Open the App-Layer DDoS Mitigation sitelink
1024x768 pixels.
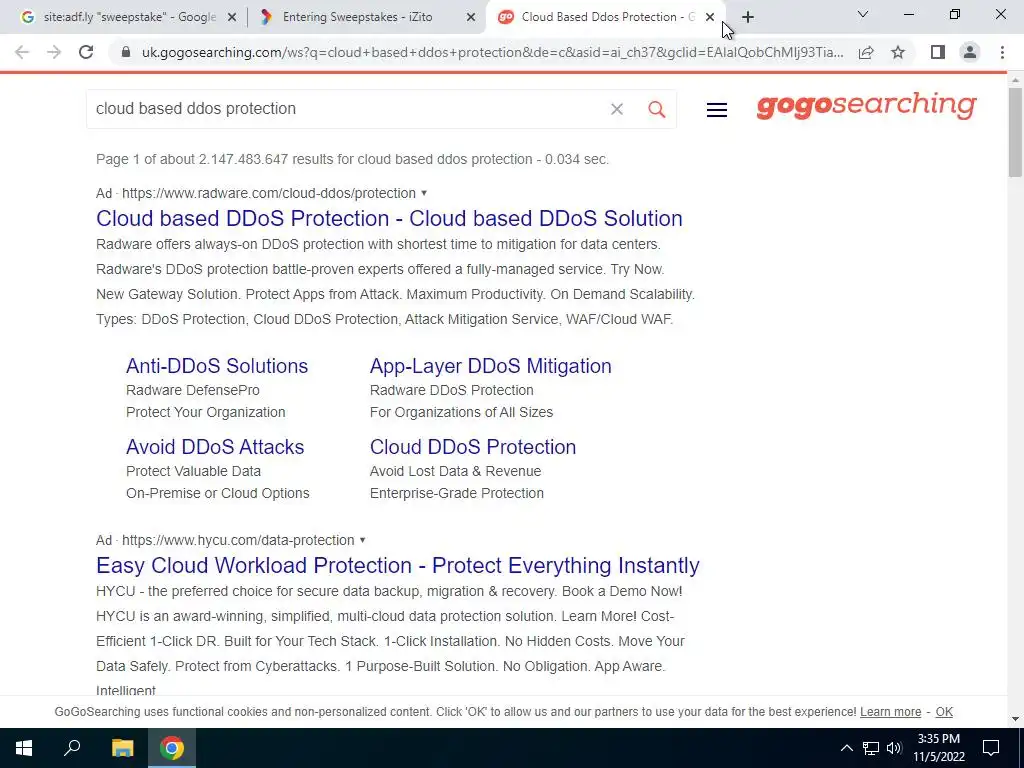(490, 366)
